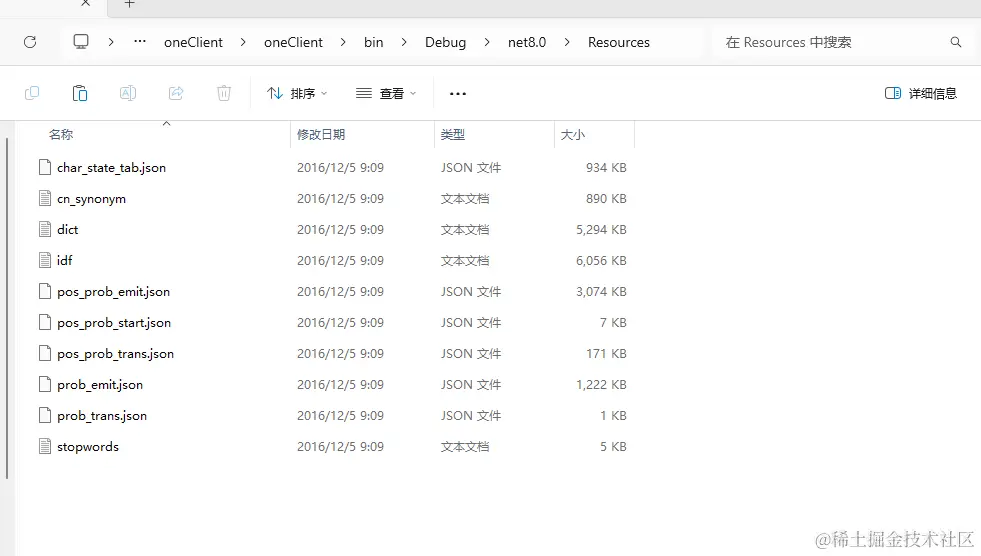Select file pos_prob_trans.json
Image resolution: width=981 pixels, height=556 pixels.
pos(115,353)
